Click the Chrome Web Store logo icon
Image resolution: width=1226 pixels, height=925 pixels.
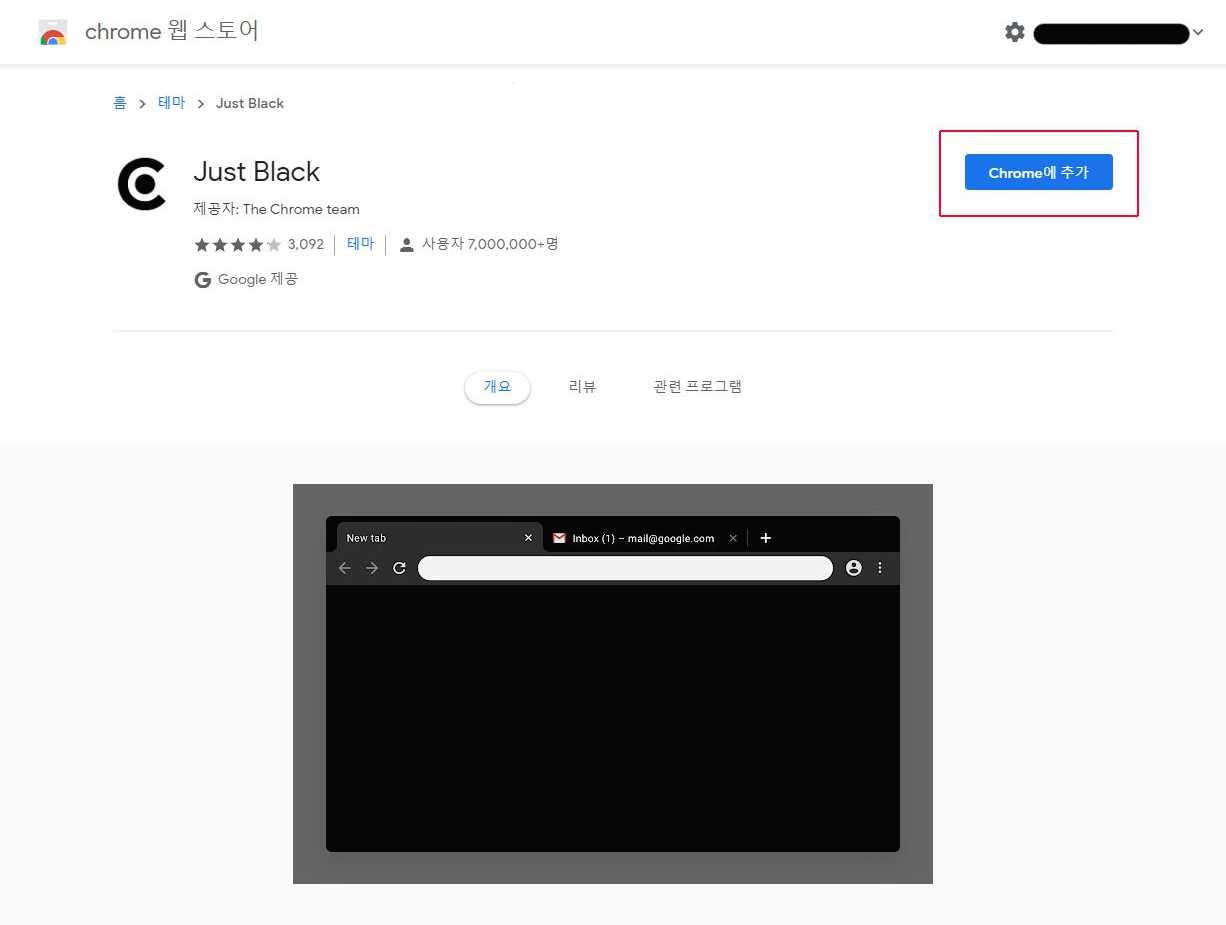[x=53, y=33]
